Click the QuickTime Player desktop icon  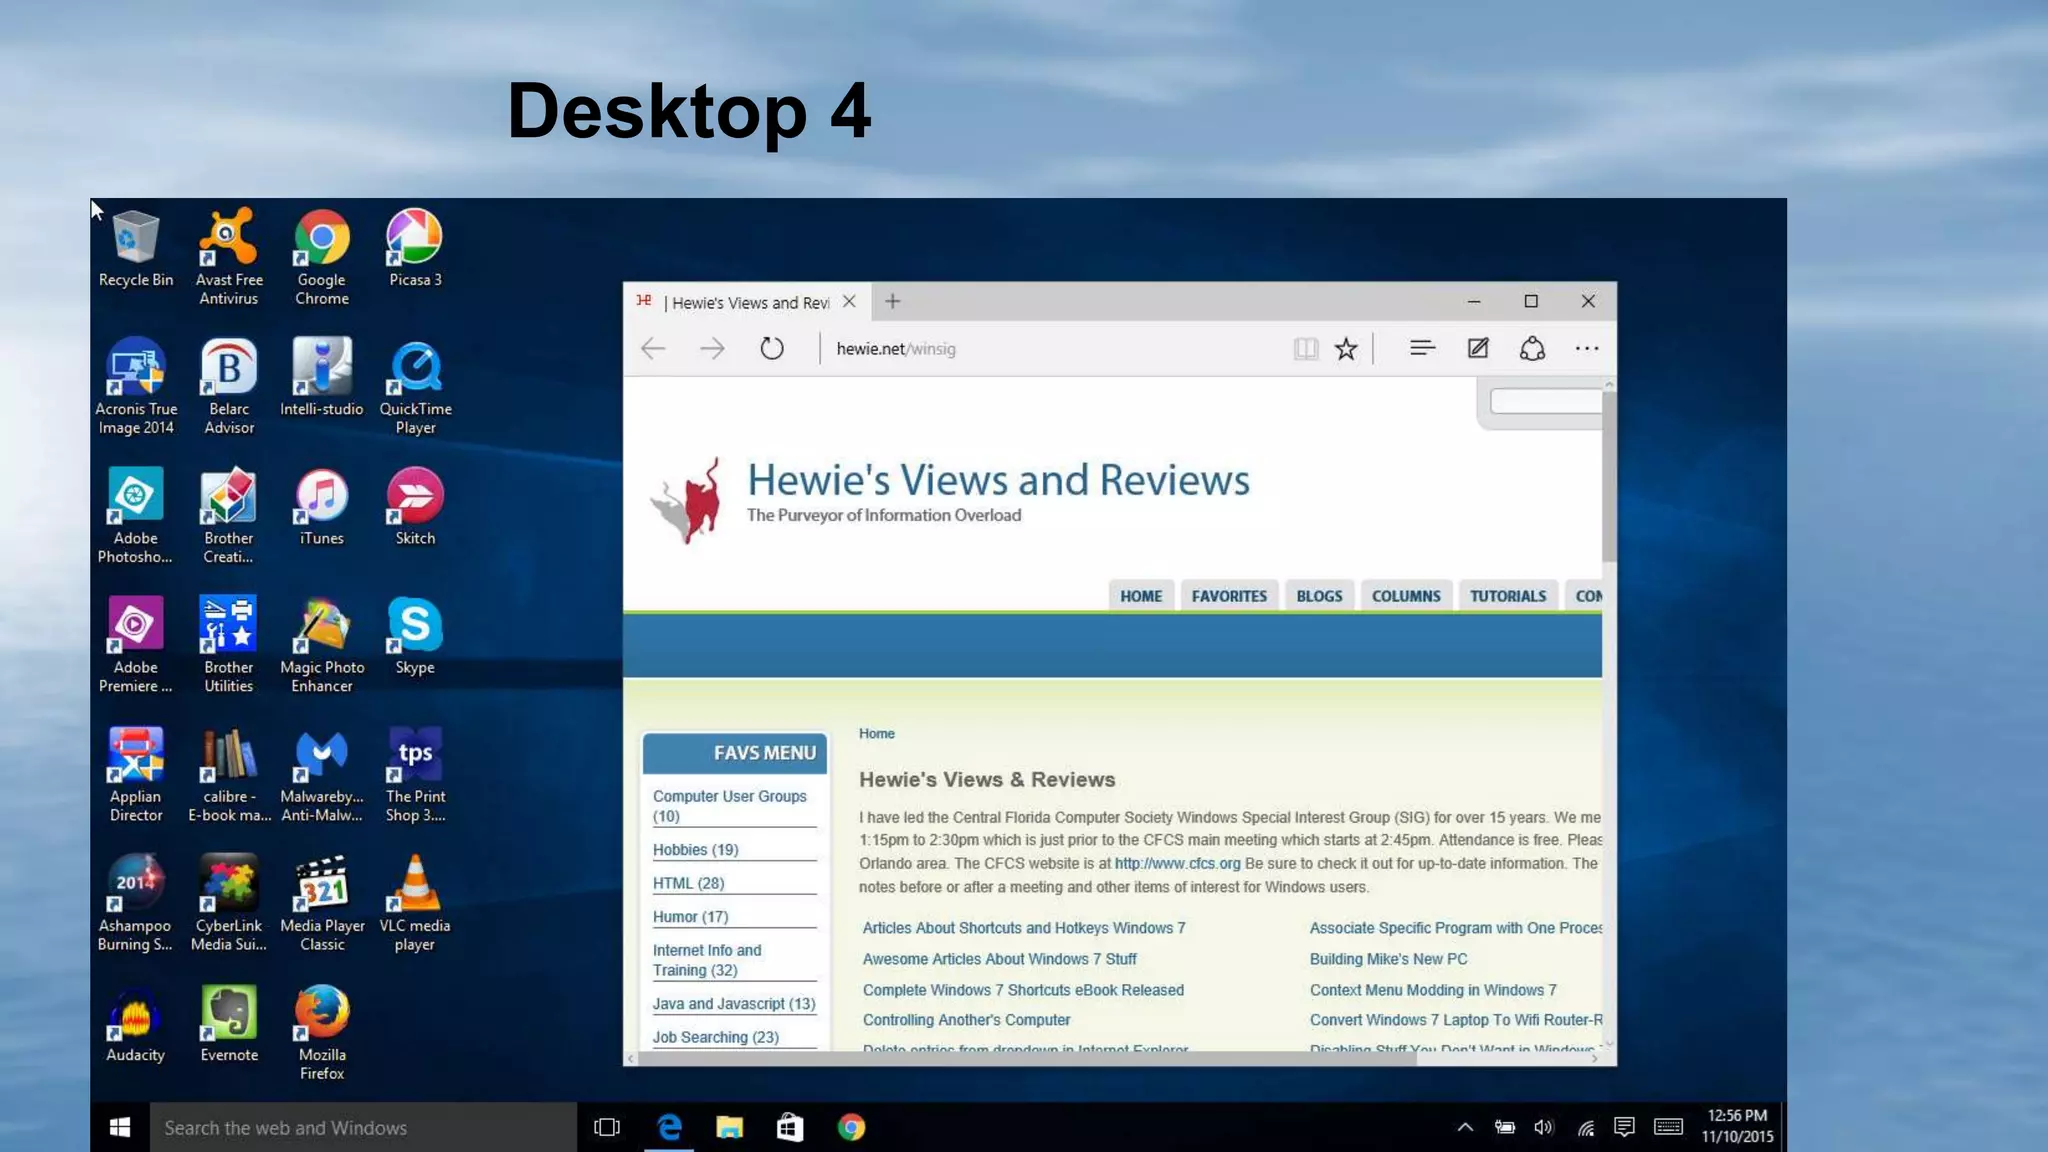pos(415,386)
